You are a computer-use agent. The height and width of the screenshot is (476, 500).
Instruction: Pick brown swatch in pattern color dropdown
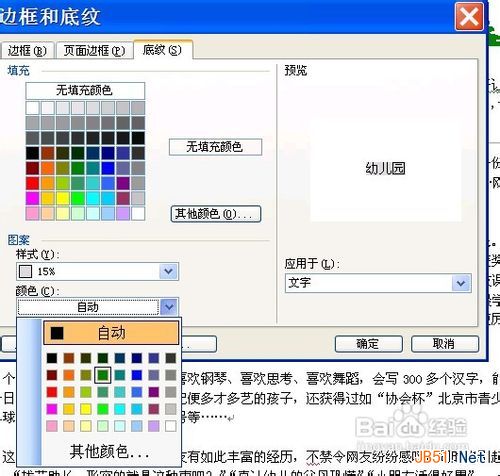click(69, 358)
